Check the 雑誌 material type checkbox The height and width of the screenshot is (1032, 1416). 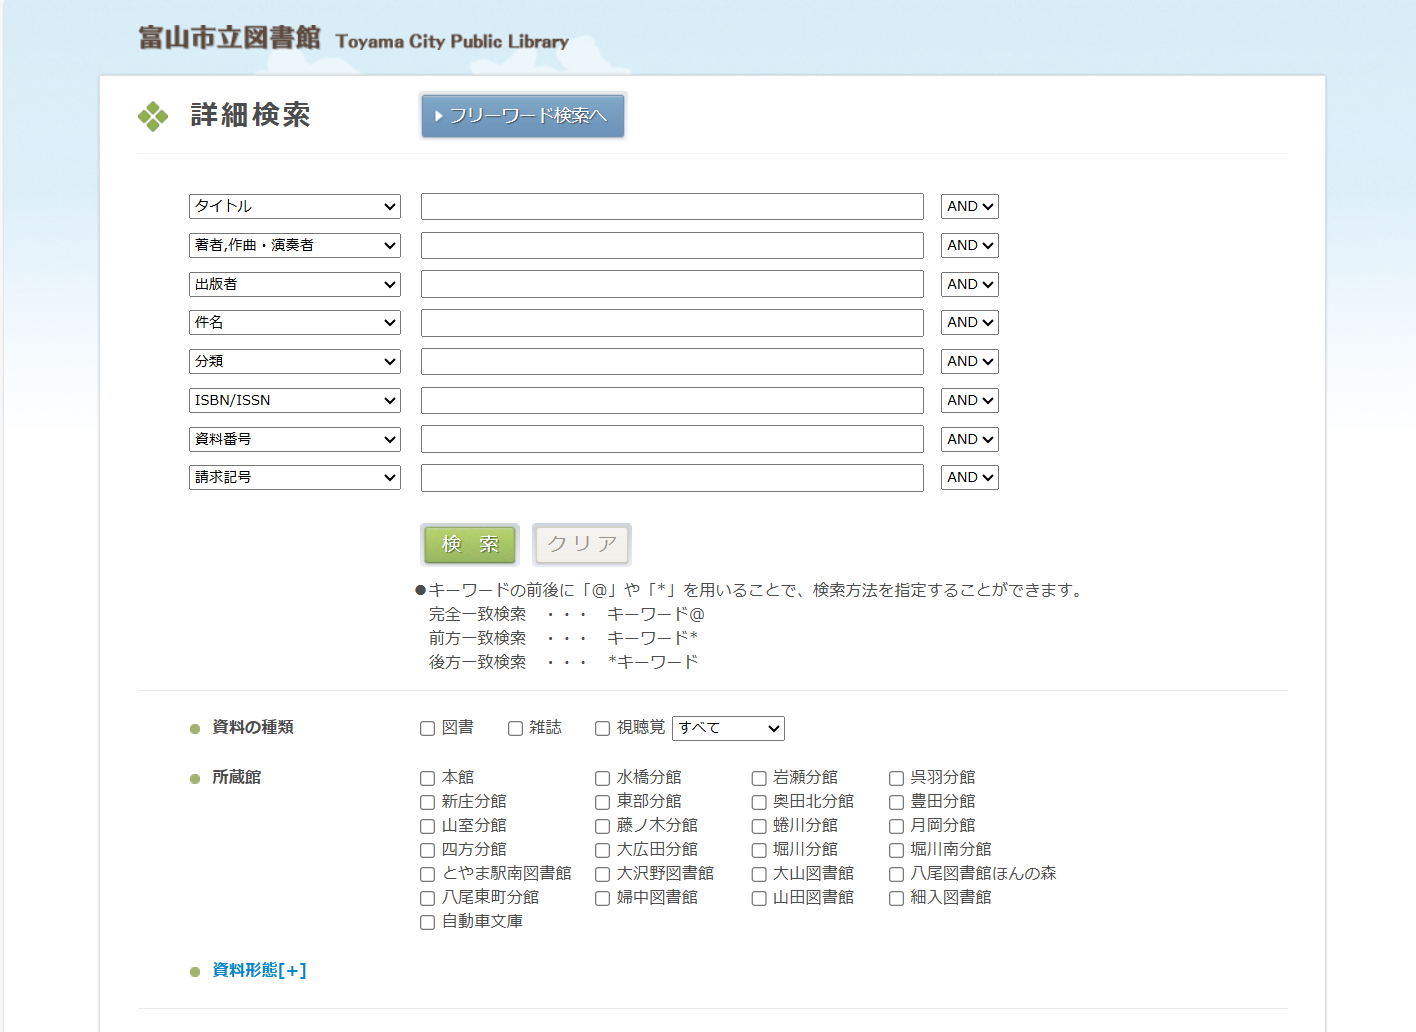(x=515, y=729)
